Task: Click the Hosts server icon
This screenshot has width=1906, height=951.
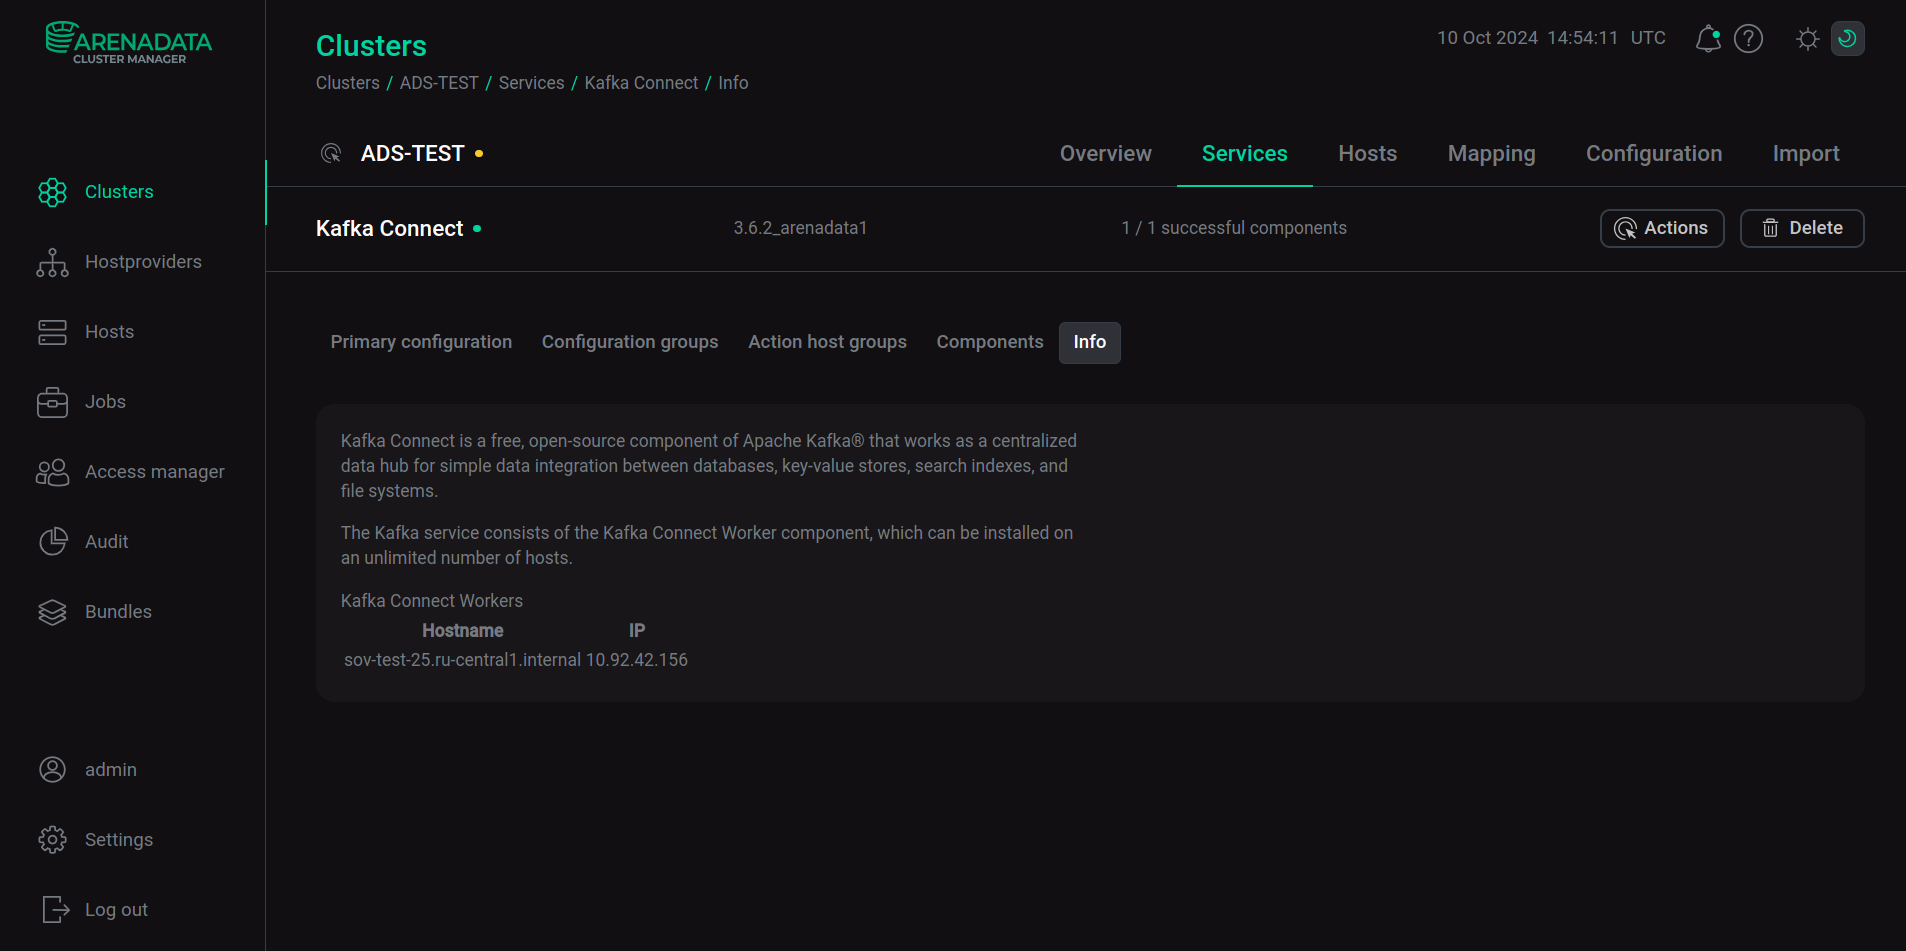Action: (x=52, y=332)
